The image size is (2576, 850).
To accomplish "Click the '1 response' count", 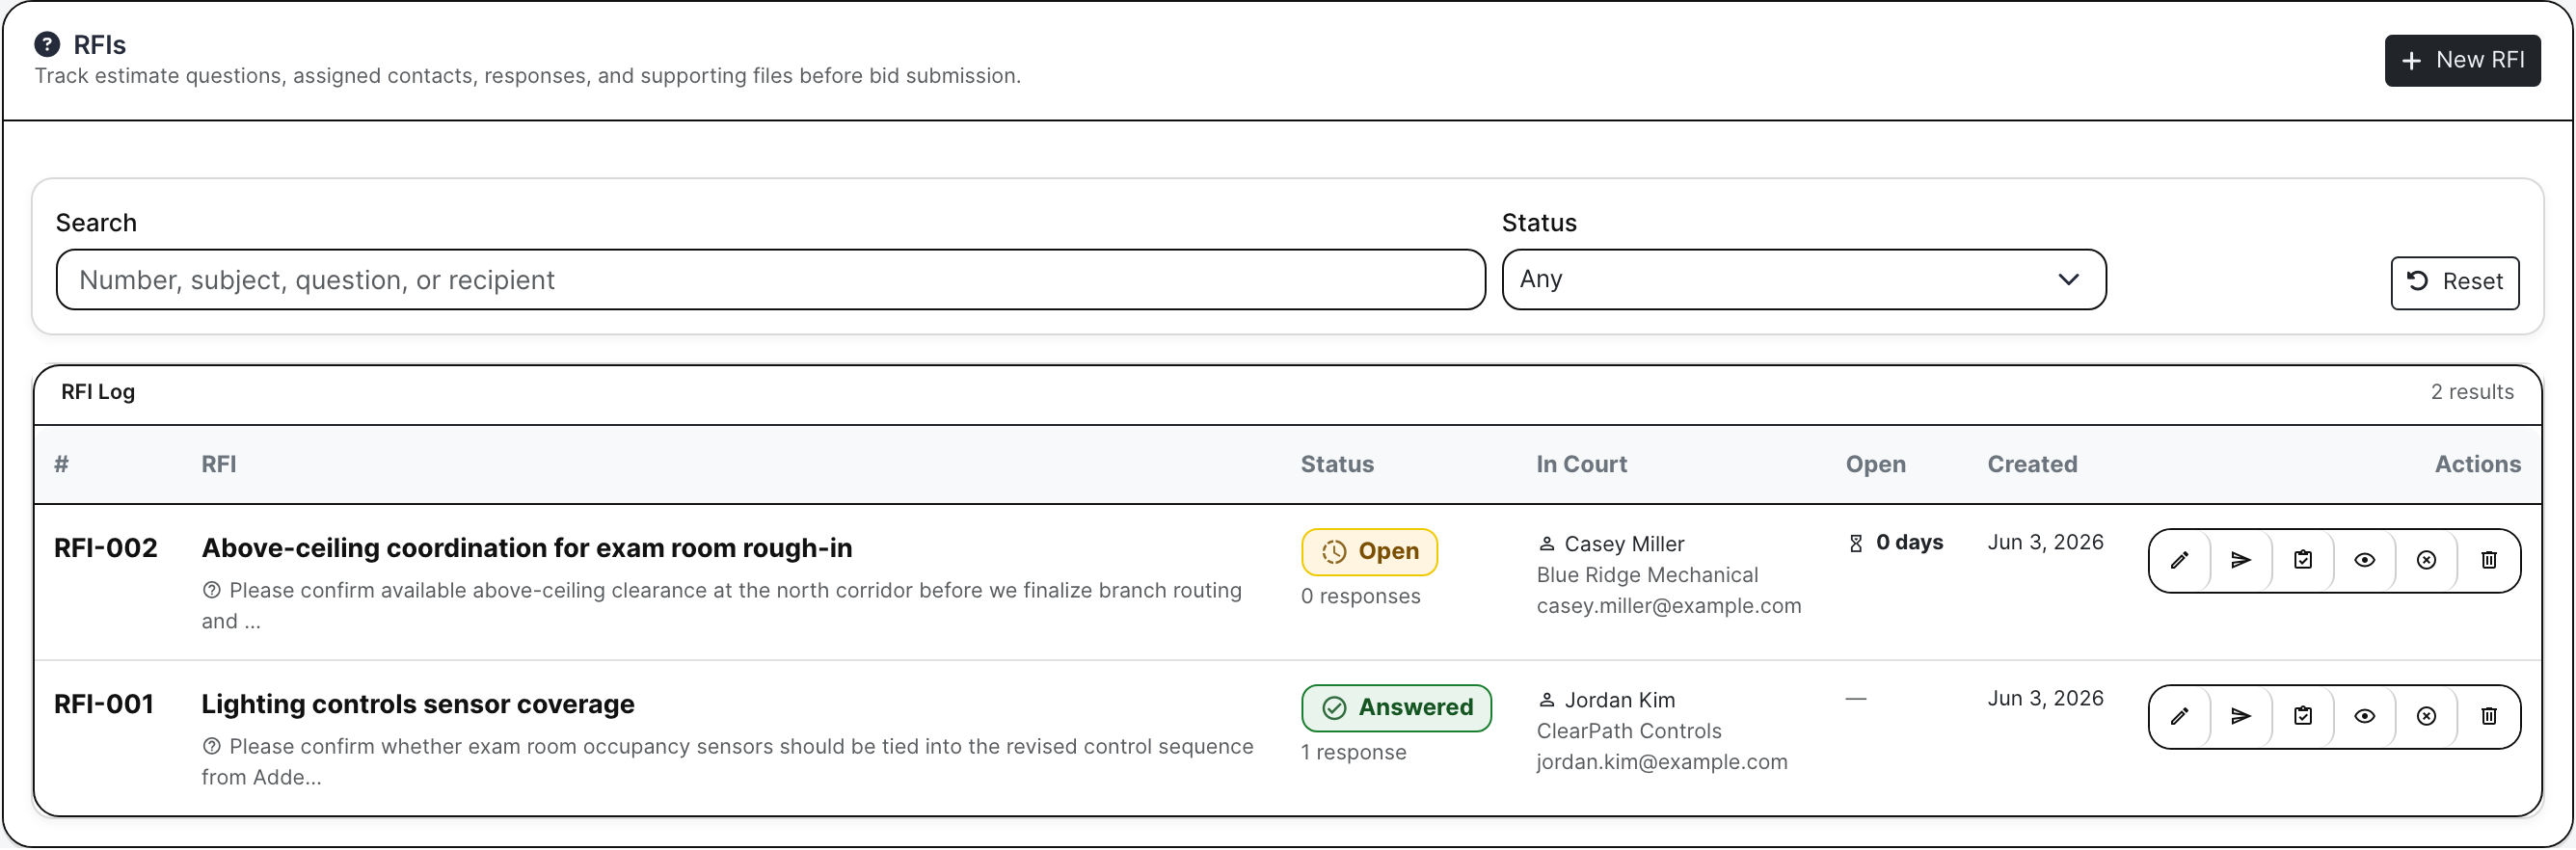I will pos(1353,753).
